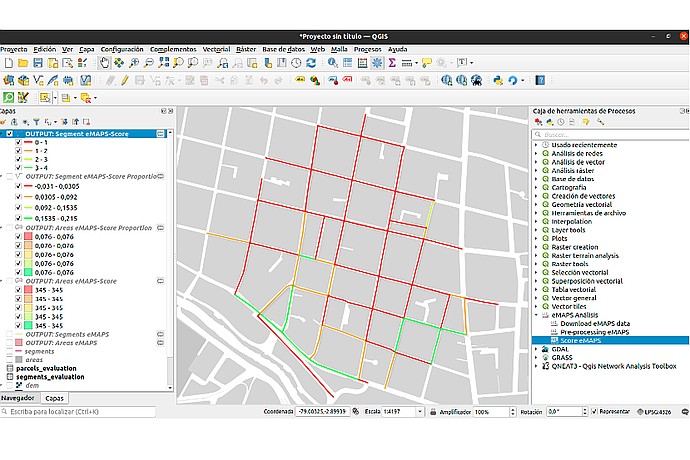Save the project with the floppy disk icon
Screen dimensions: 690x460
coord(38,63)
